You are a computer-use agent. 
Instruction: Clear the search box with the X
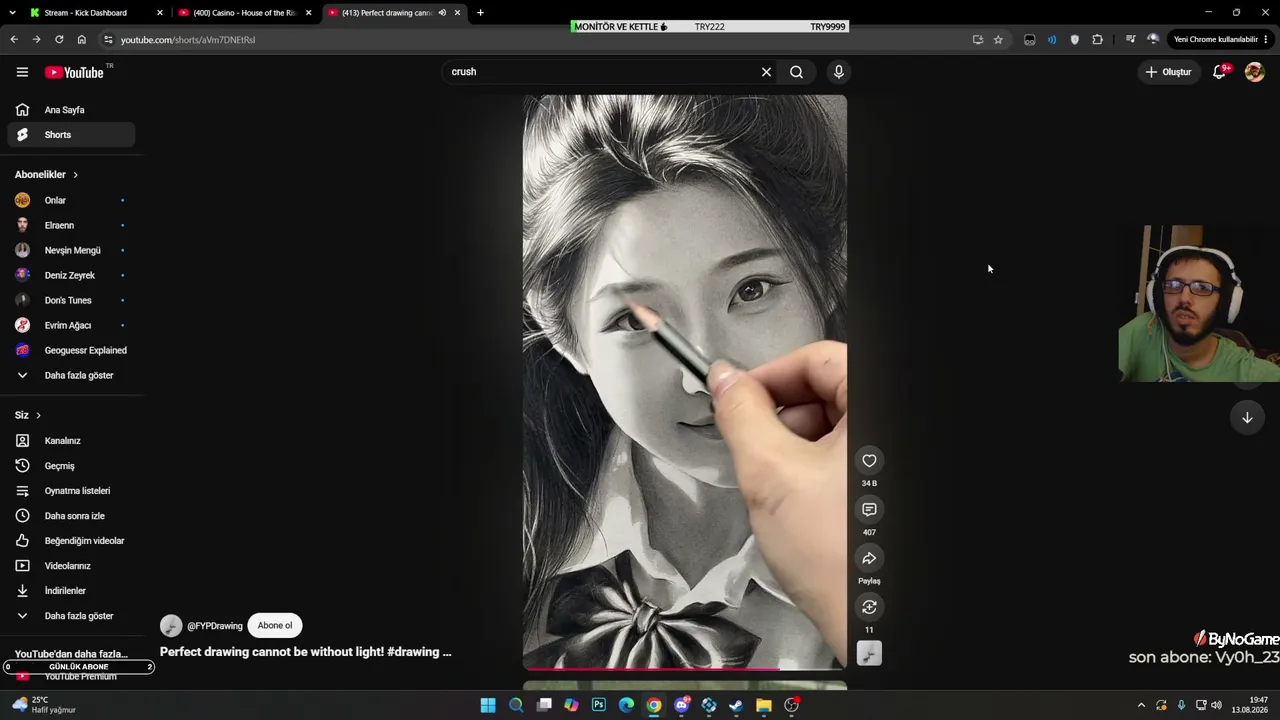point(766,72)
